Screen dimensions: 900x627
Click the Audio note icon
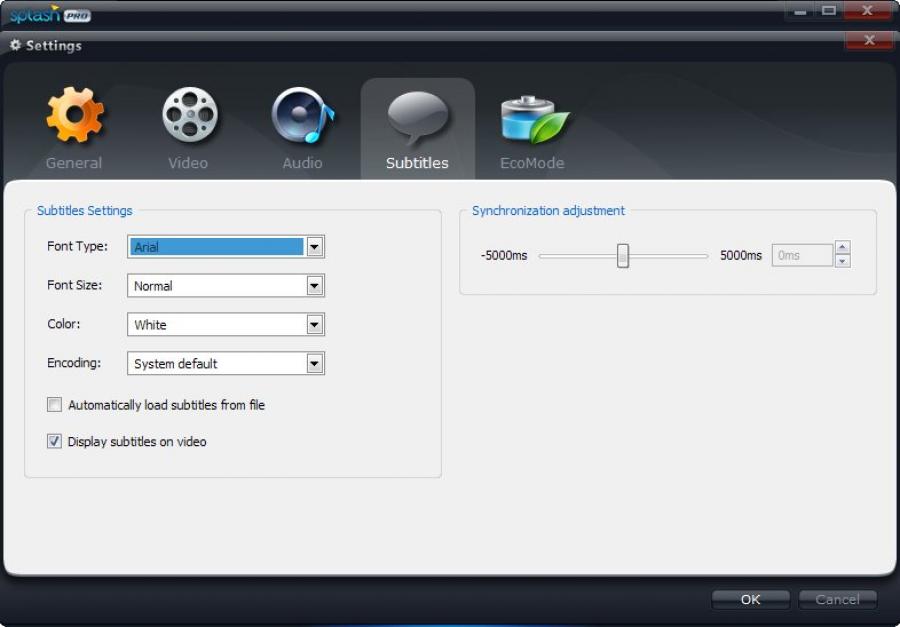pos(302,112)
